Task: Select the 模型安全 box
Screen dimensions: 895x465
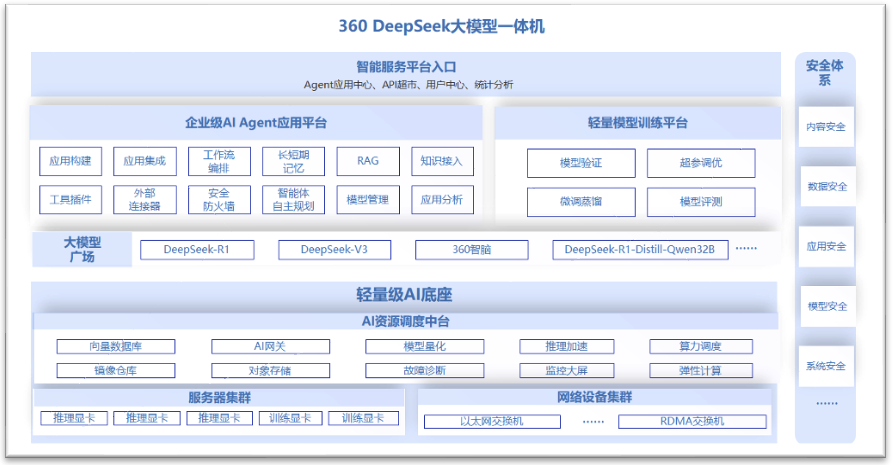Action: (x=827, y=306)
